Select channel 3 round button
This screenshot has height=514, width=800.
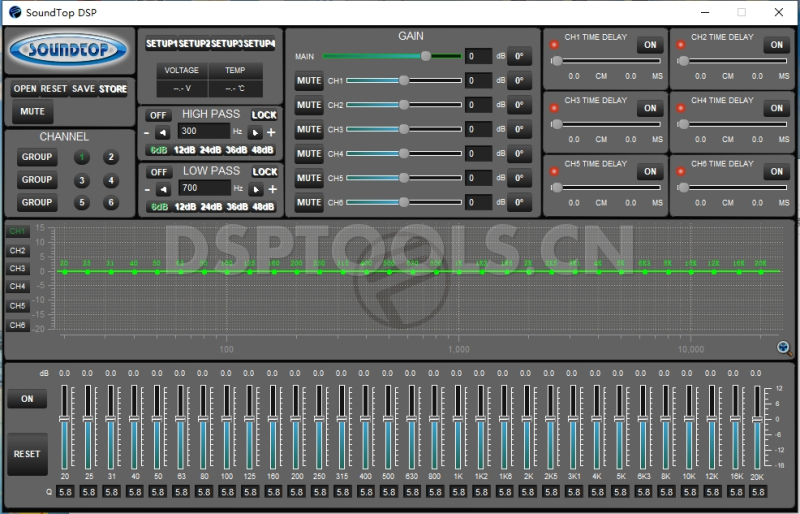point(82,180)
